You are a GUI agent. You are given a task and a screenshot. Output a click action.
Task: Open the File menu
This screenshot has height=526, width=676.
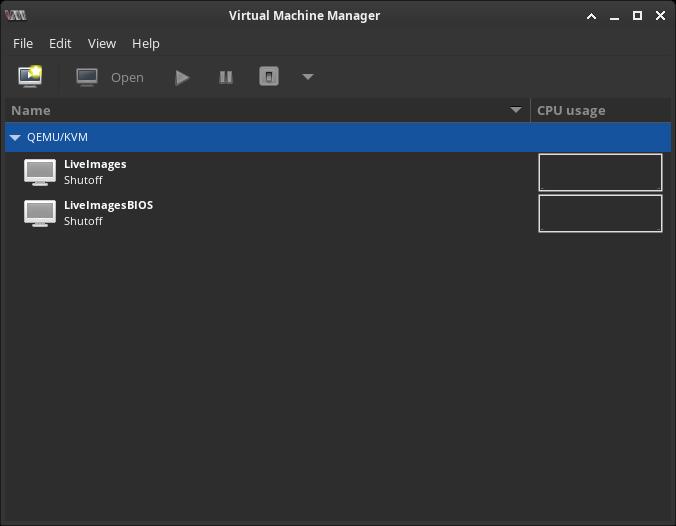point(23,44)
